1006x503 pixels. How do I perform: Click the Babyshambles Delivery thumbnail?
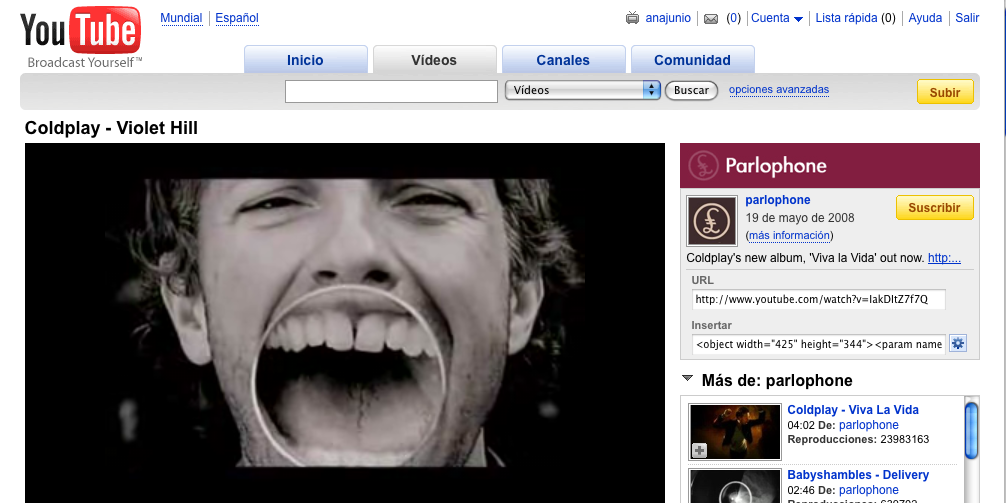[735, 486]
